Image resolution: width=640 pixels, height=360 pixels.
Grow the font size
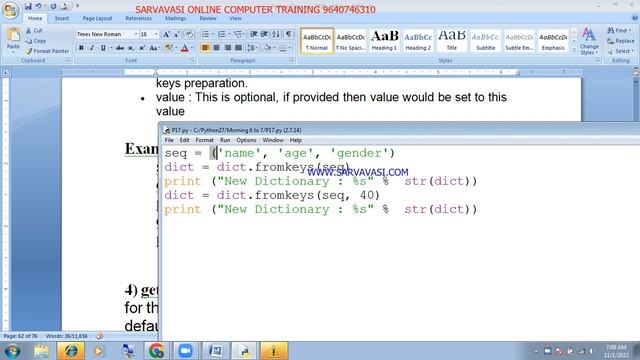point(166,35)
